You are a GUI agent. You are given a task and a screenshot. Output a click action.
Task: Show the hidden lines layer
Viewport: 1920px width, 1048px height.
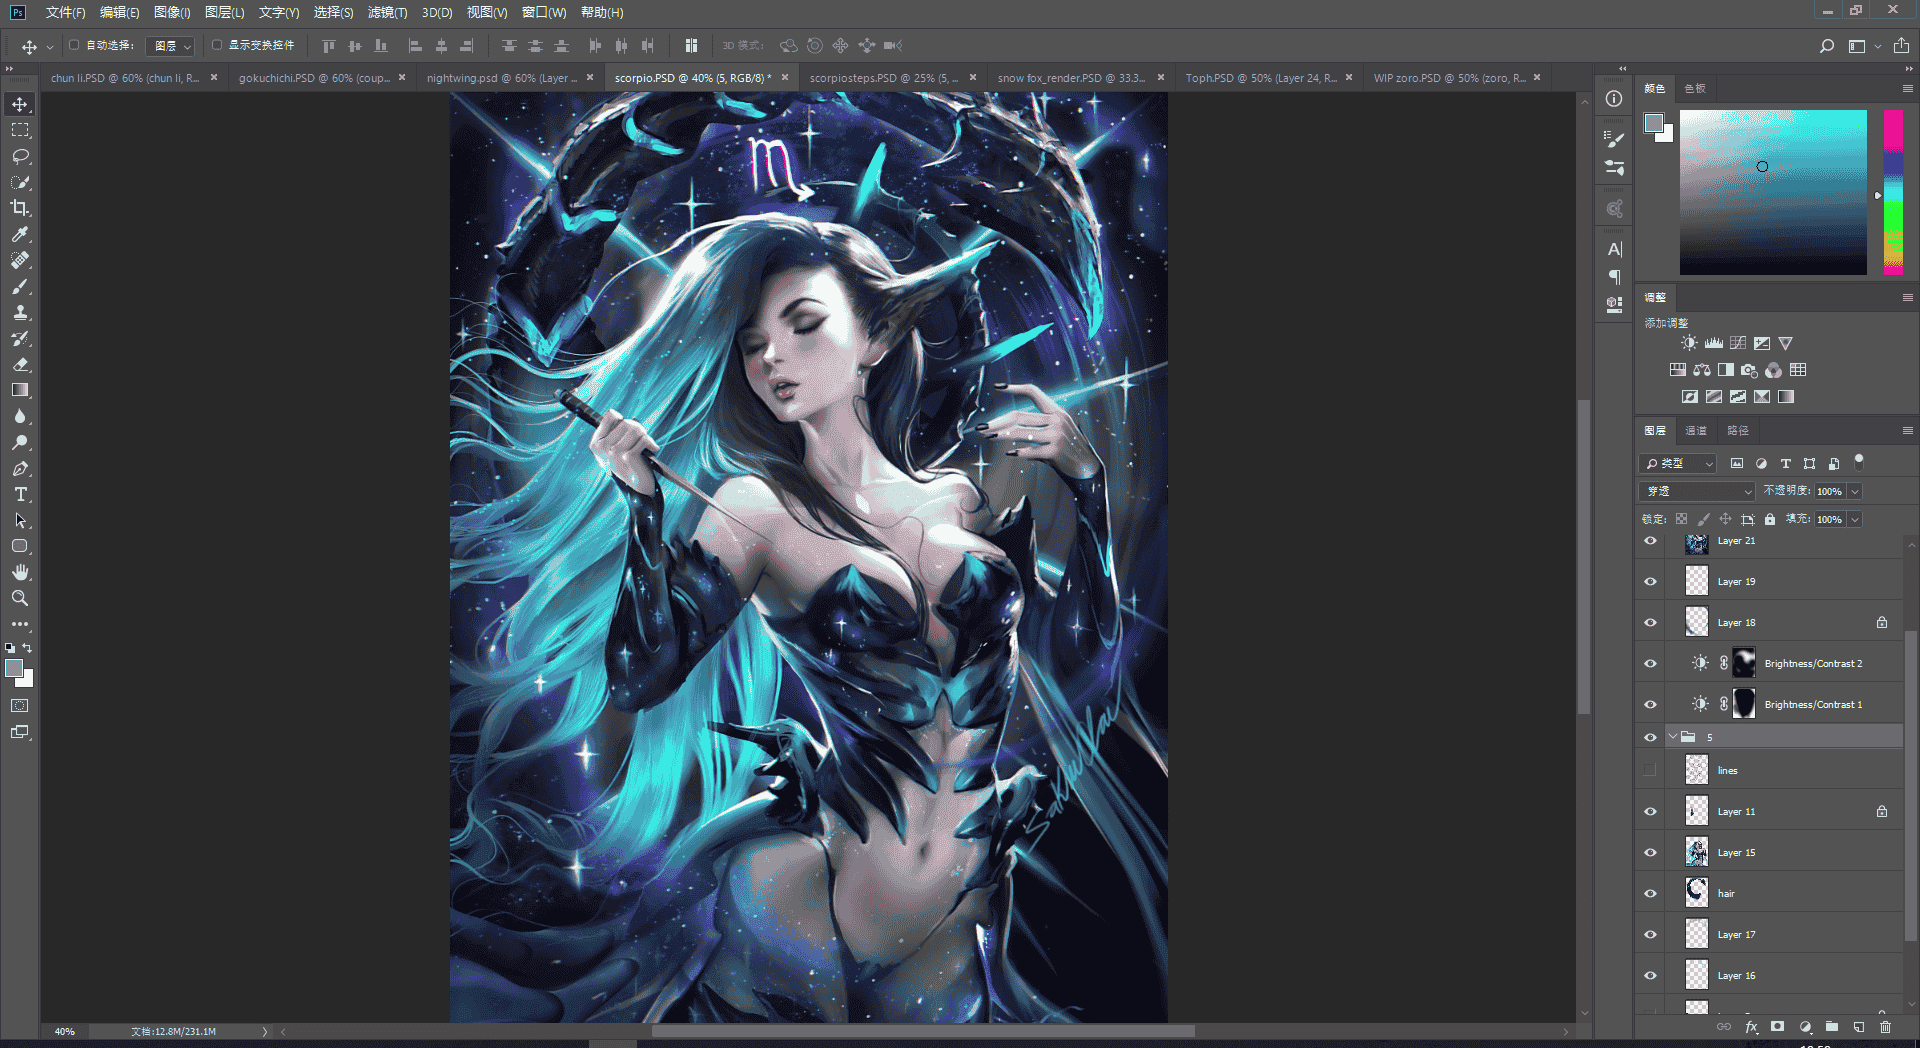1650,770
